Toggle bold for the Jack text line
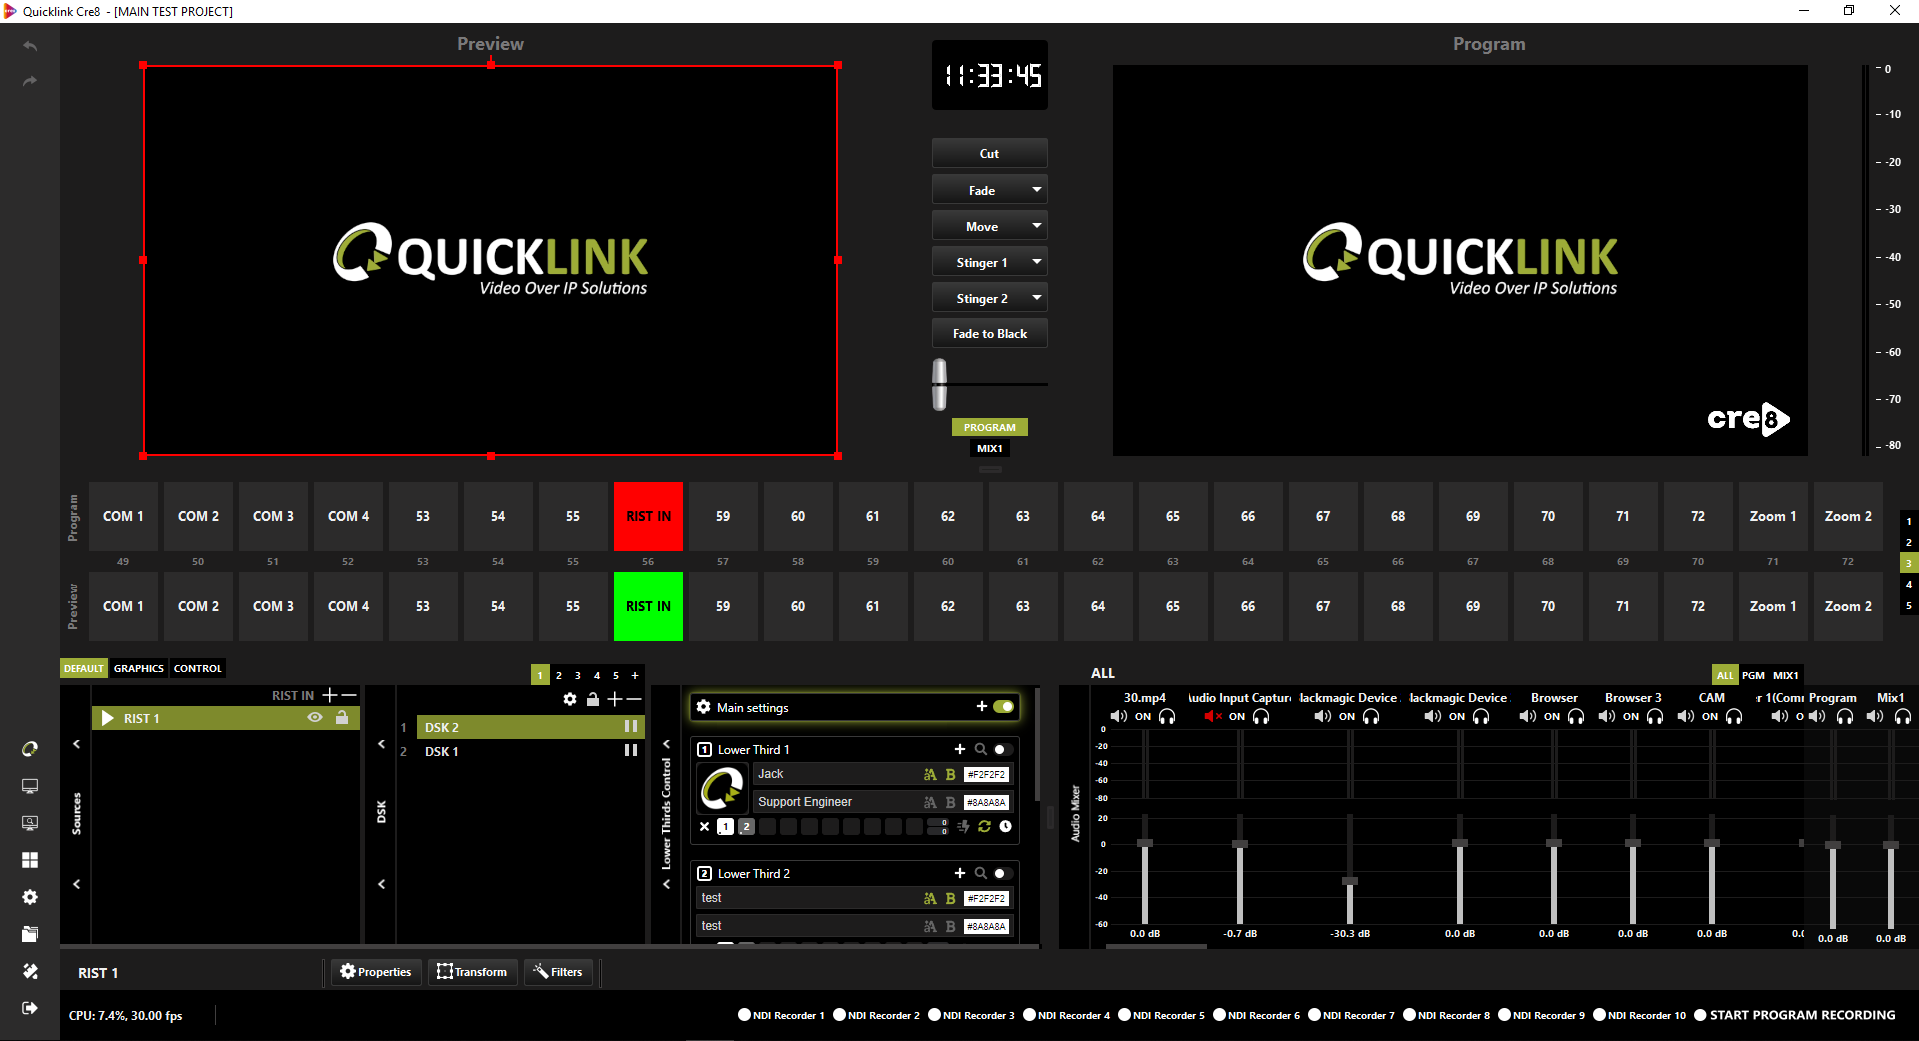This screenshot has height=1041, width=1919. 951,774
